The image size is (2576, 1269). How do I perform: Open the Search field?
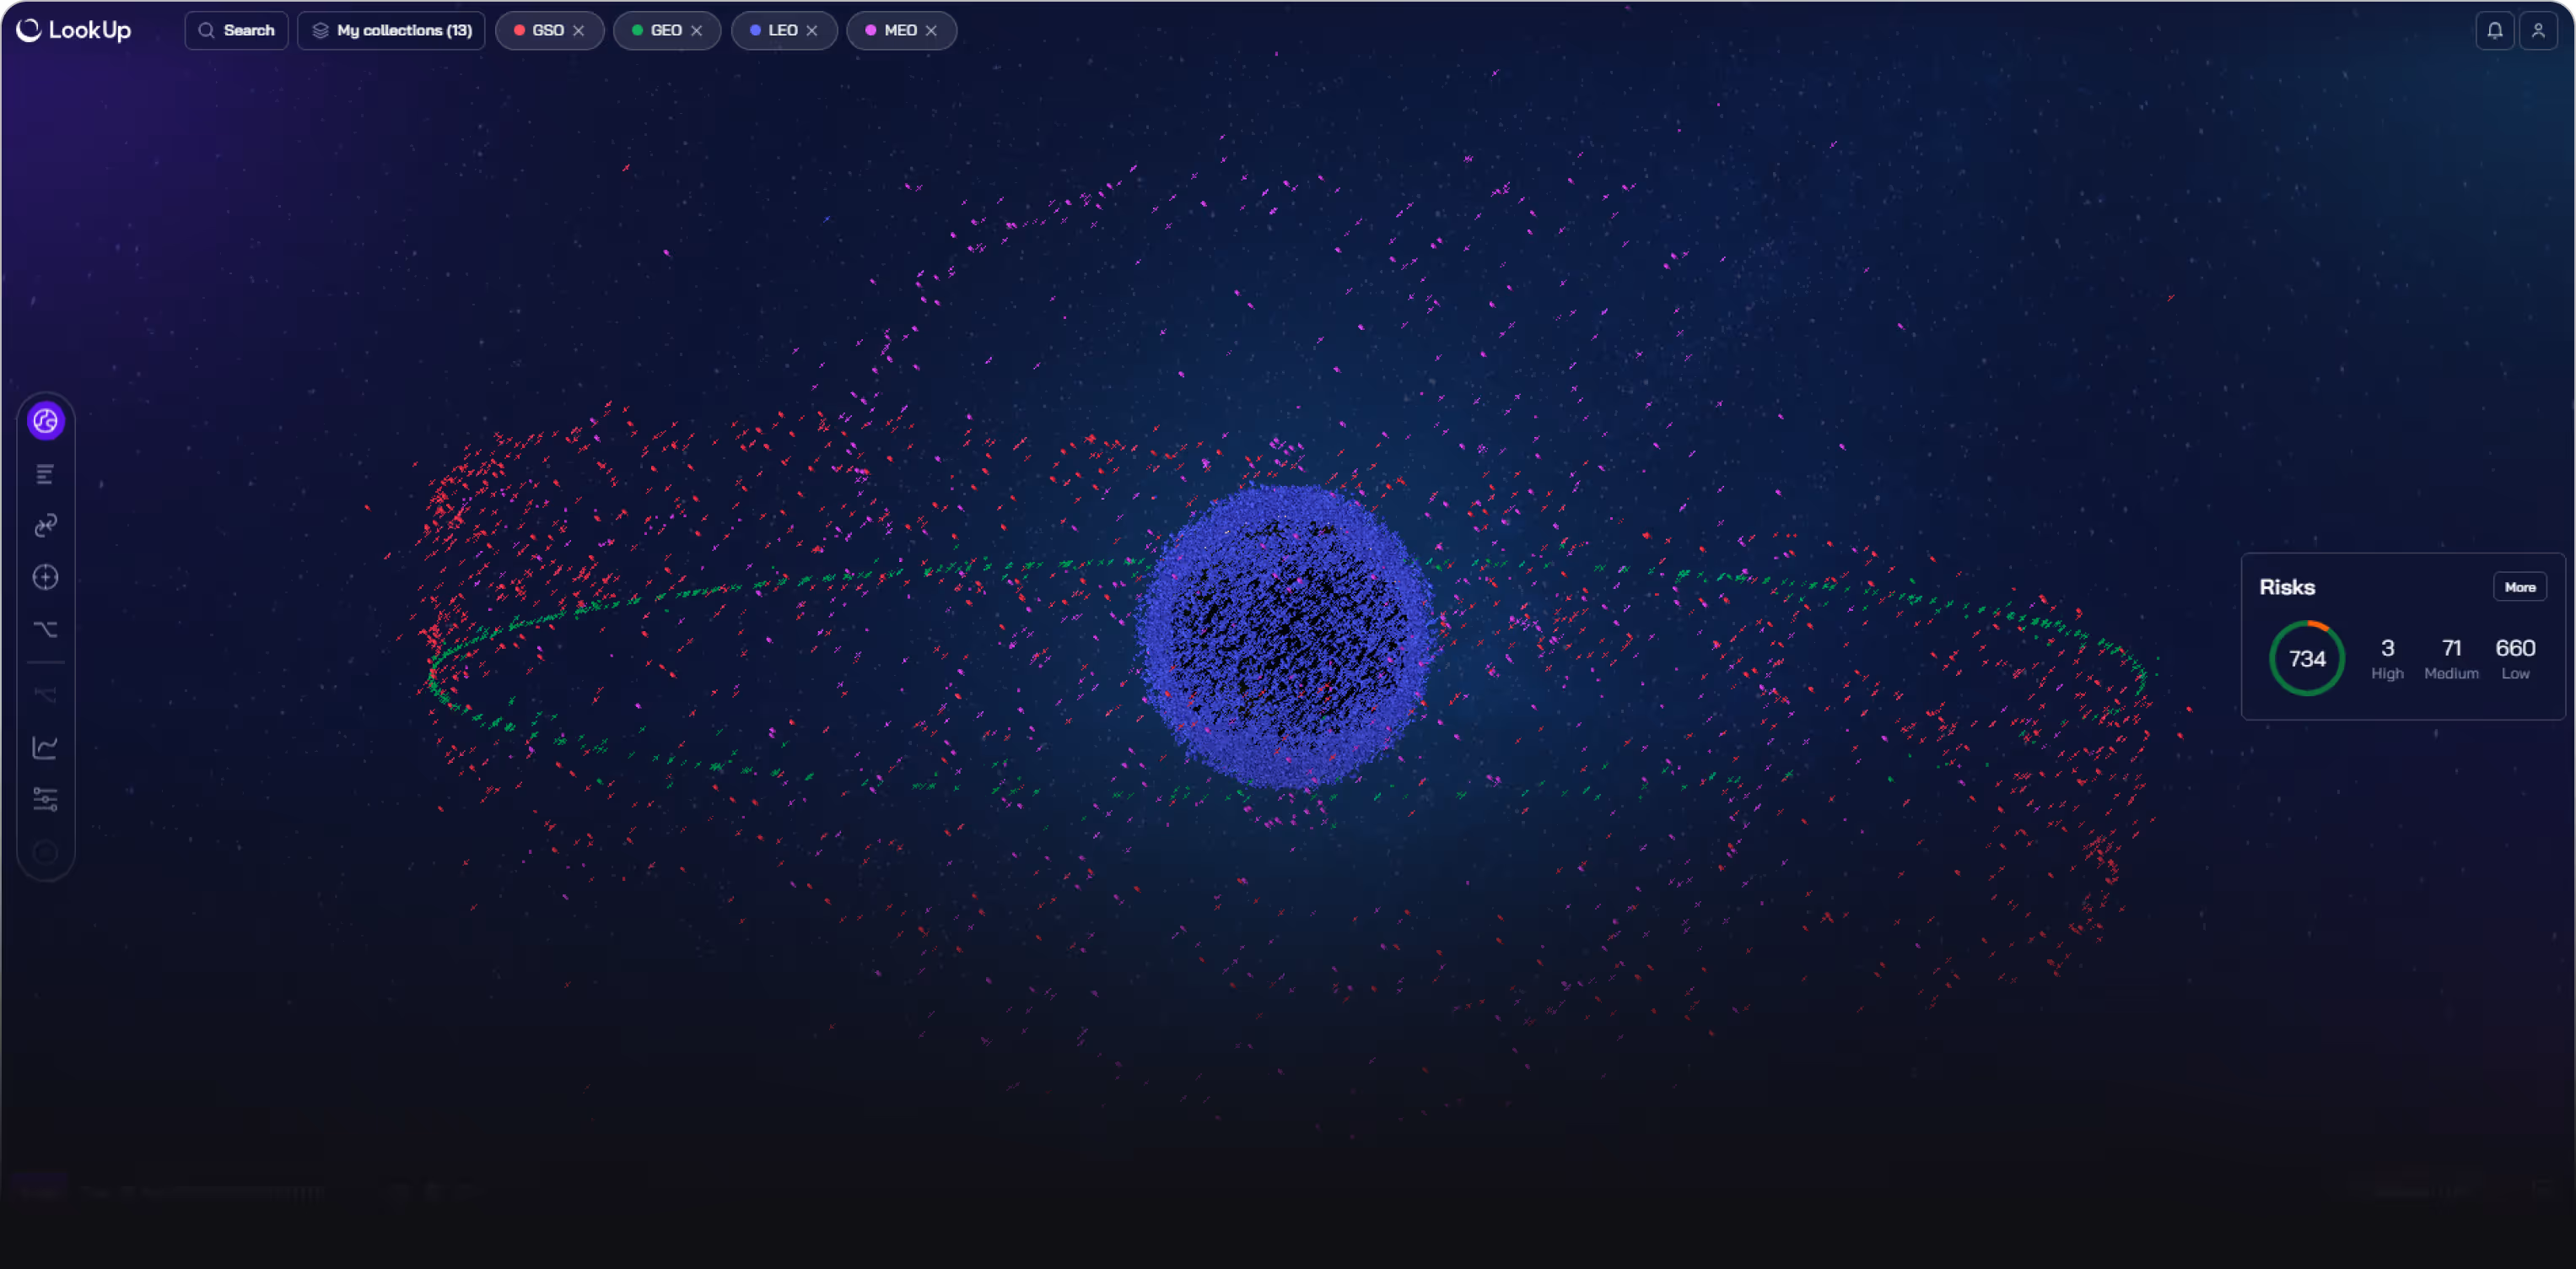point(236,30)
